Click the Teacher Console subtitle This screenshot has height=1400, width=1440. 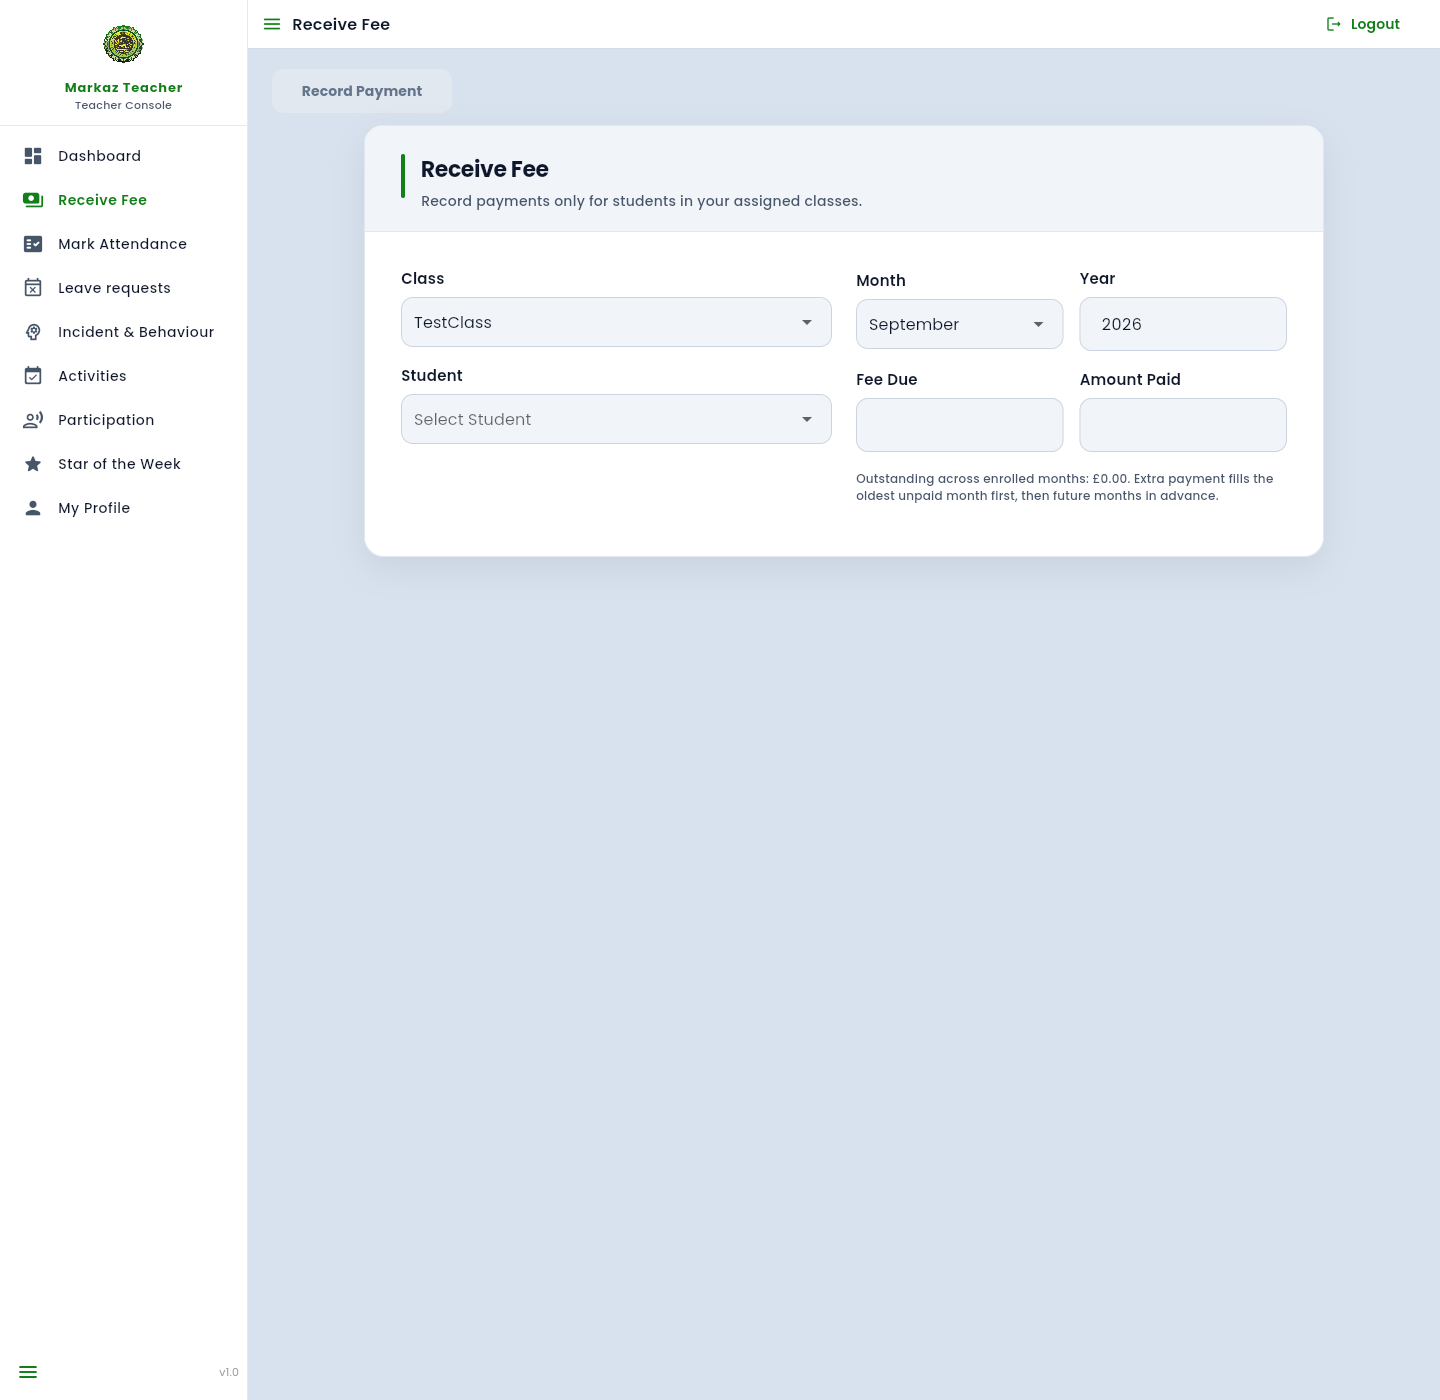click(x=124, y=105)
